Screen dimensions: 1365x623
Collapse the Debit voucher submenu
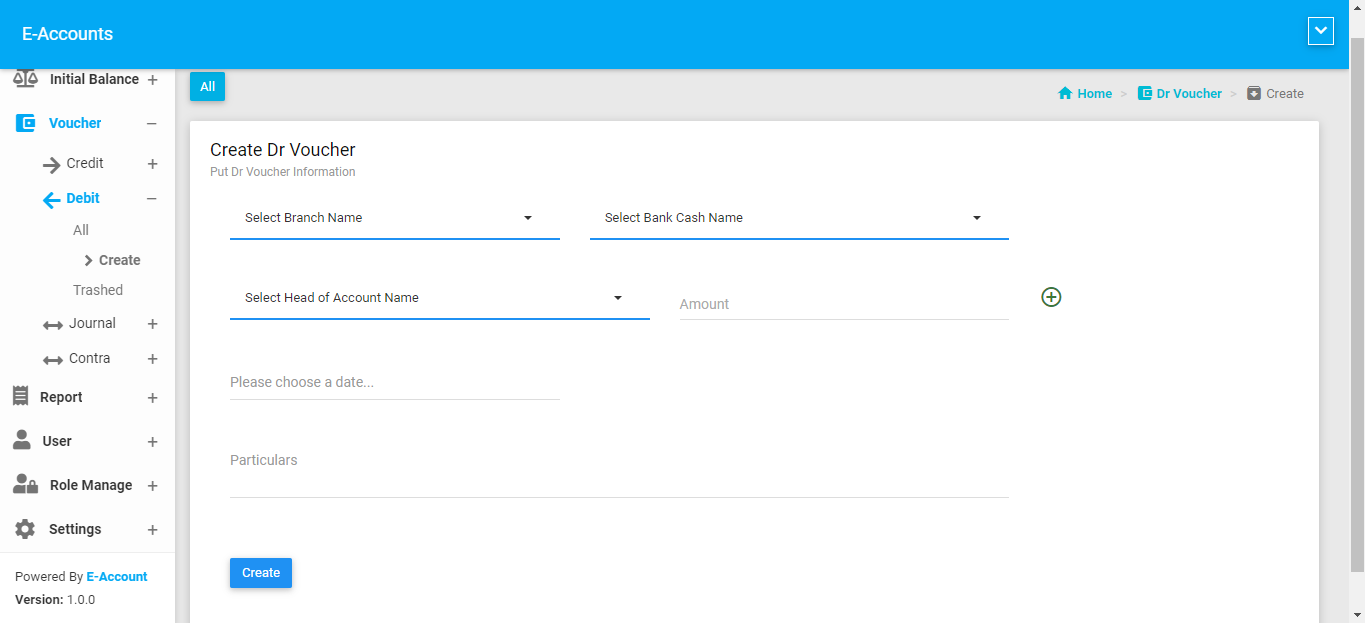tap(152, 199)
